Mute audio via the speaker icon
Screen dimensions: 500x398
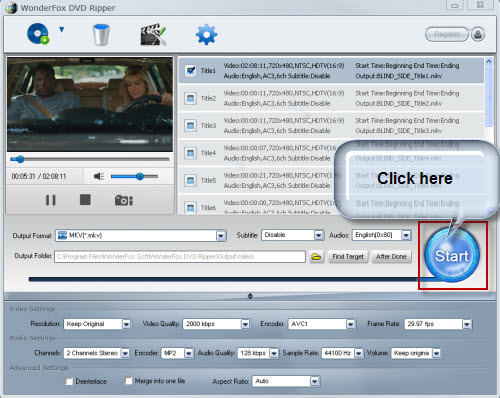[x=99, y=176]
